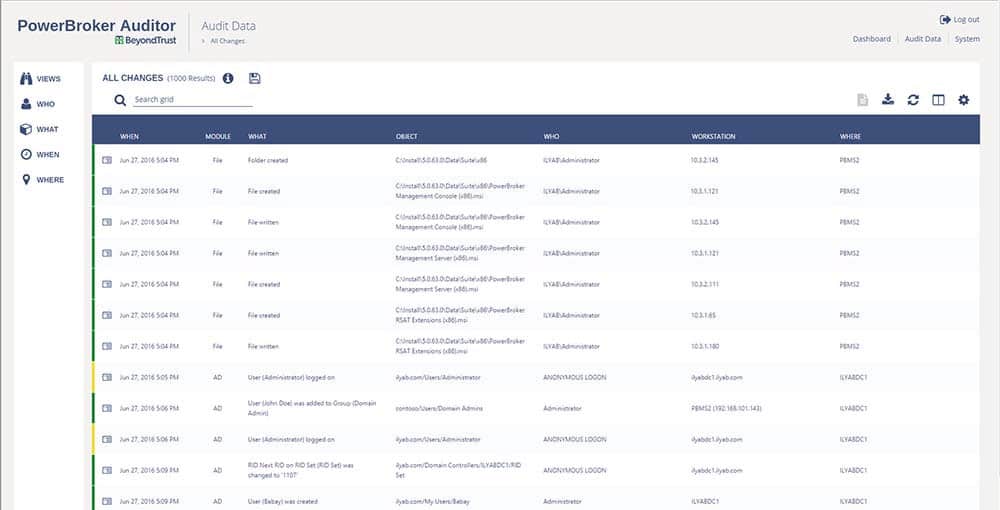Open detail icon for workstation 10.3.2.111 row
The width and height of the screenshot is (1000, 510).
tap(107, 284)
